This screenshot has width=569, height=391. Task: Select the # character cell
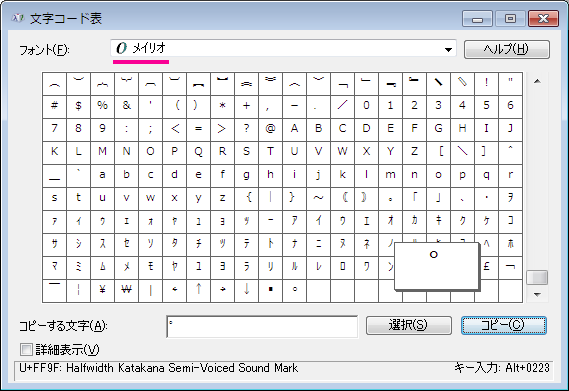pos(54,106)
